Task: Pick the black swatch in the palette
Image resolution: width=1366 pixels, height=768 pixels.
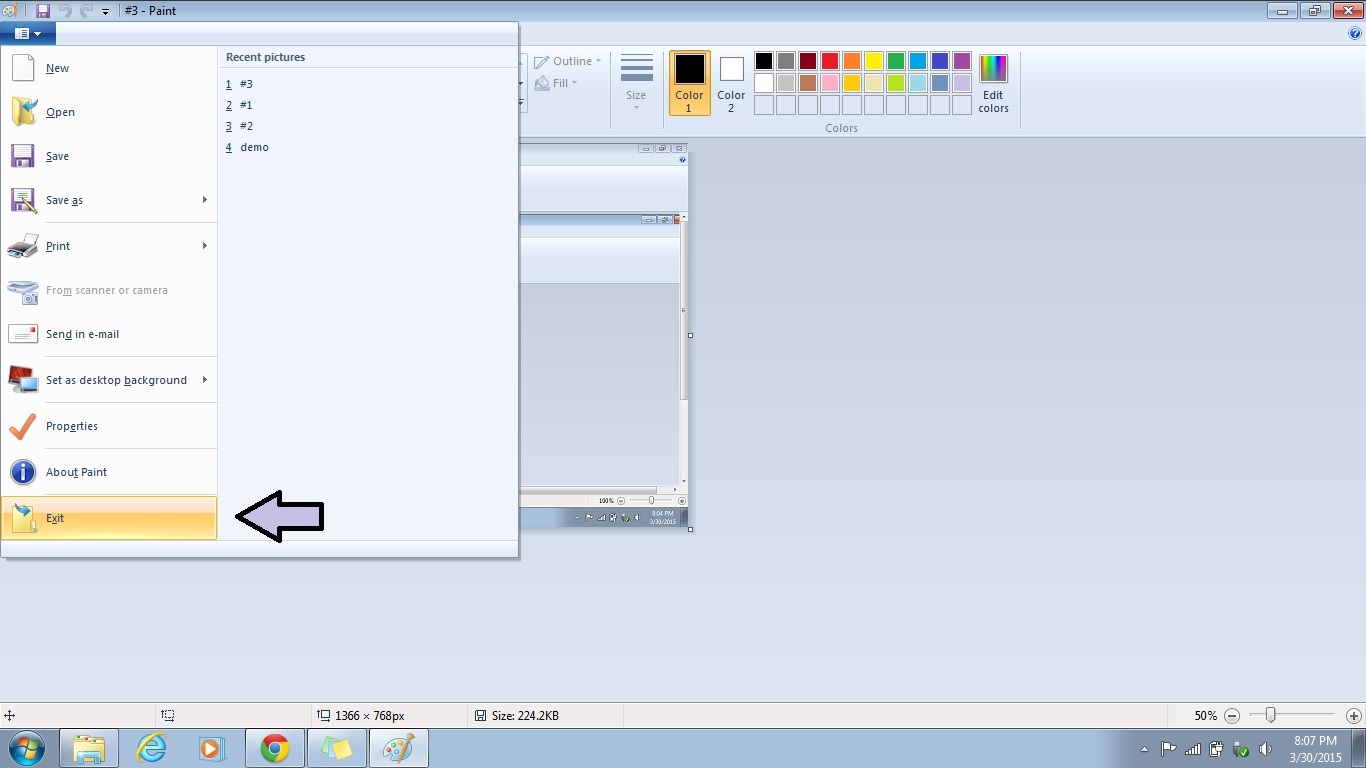Action: point(764,61)
